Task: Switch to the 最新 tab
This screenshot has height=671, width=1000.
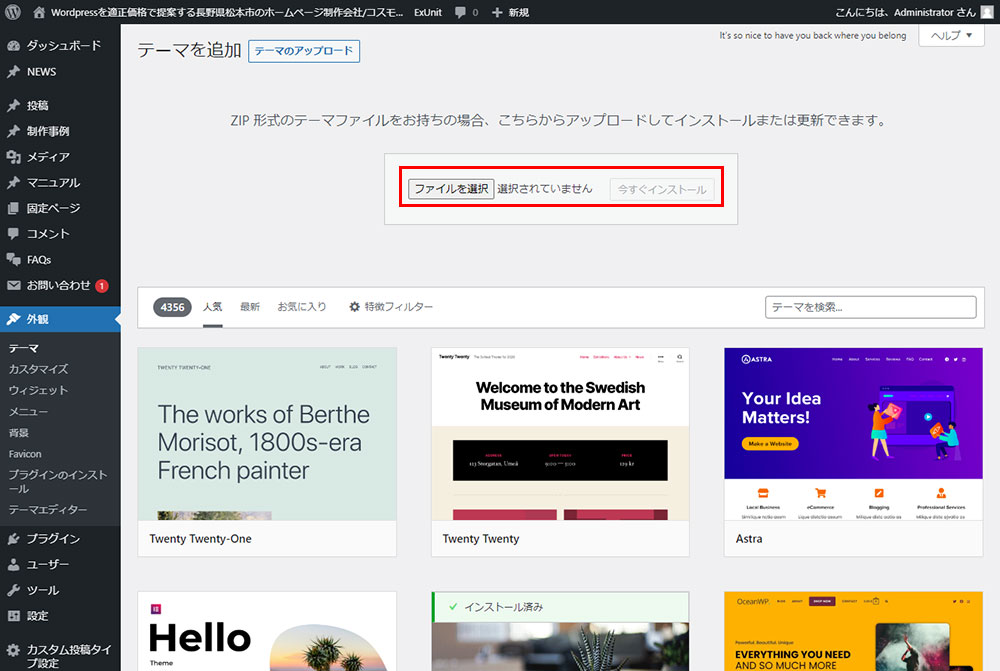Action: (250, 307)
